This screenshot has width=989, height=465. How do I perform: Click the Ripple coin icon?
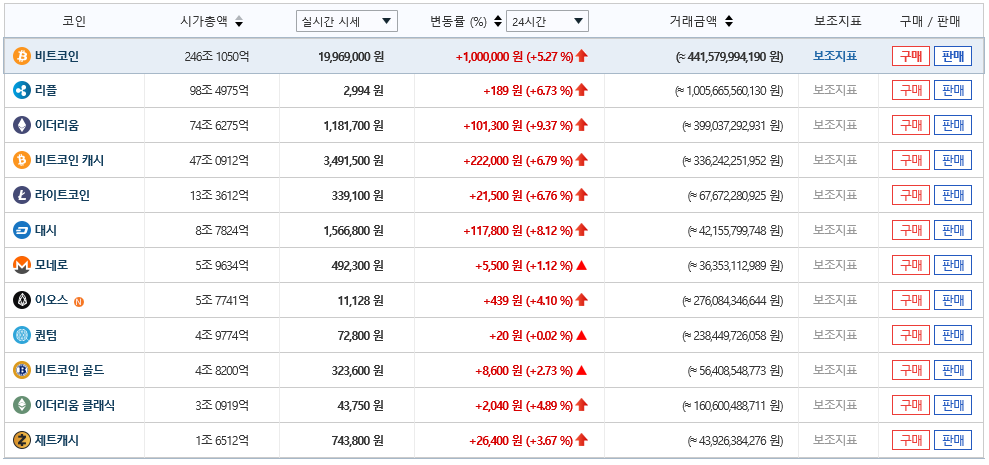22,91
